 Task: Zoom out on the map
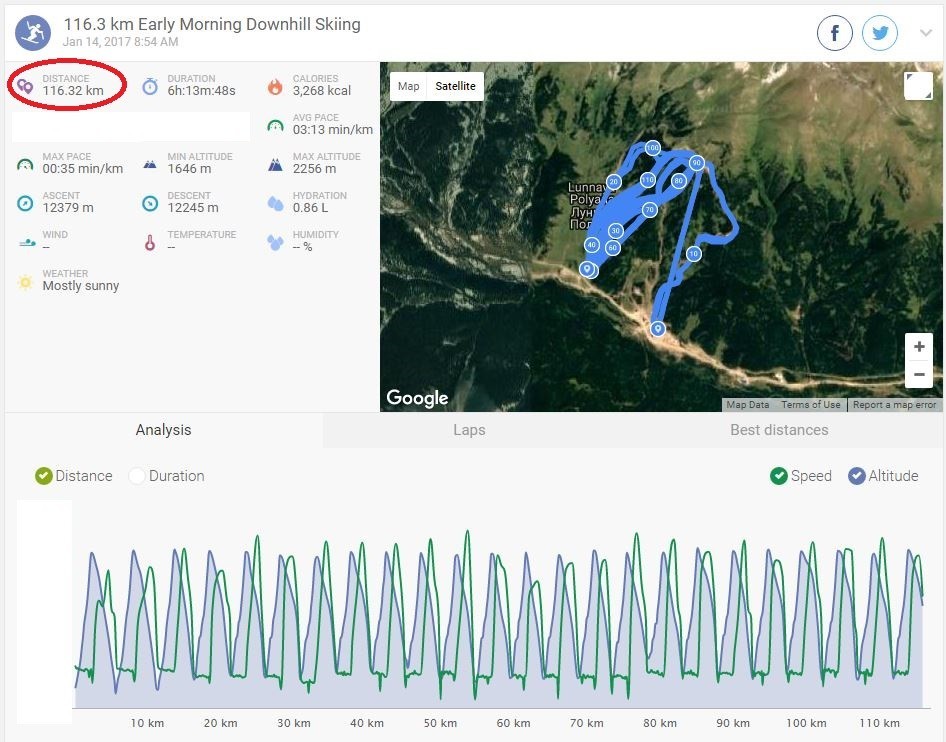click(919, 376)
